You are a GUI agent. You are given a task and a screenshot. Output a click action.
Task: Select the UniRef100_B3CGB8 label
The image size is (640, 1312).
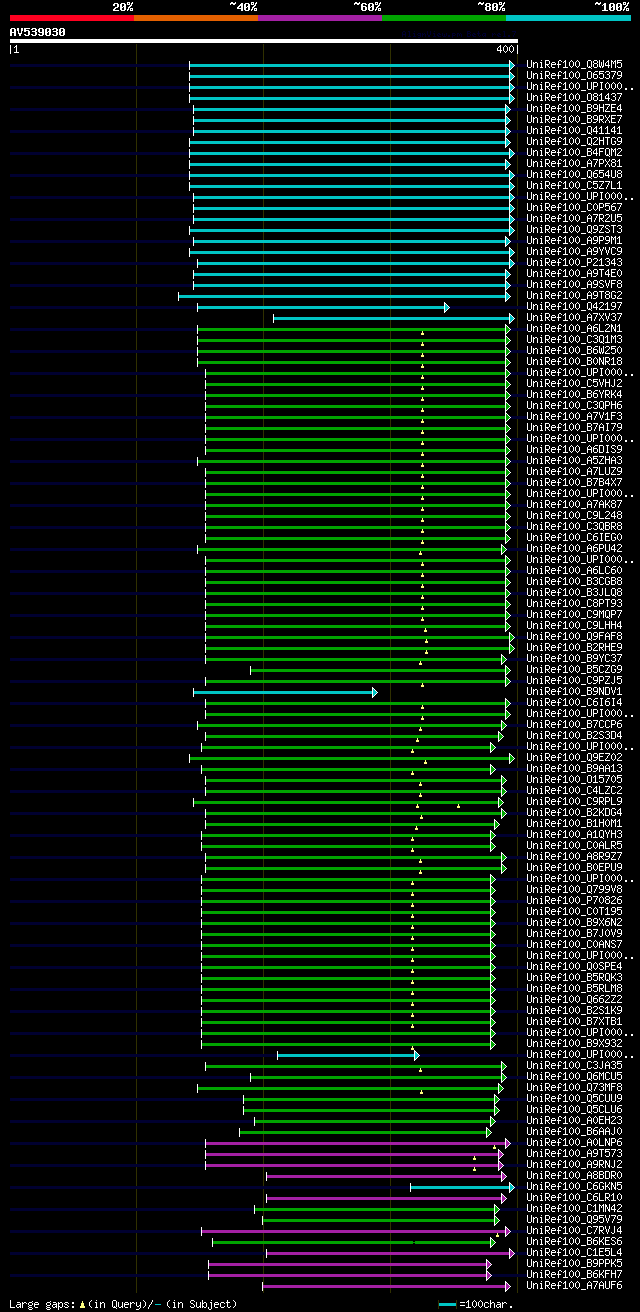pos(574,582)
